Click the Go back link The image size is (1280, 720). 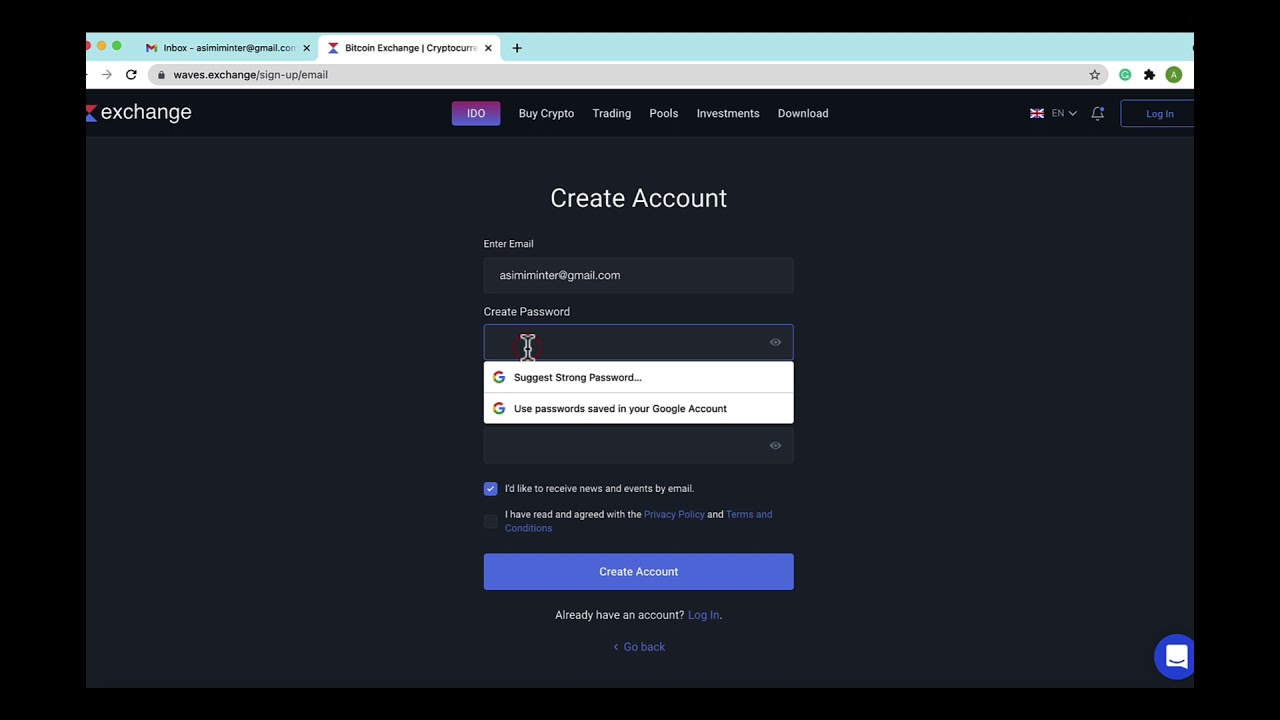coord(638,647)
